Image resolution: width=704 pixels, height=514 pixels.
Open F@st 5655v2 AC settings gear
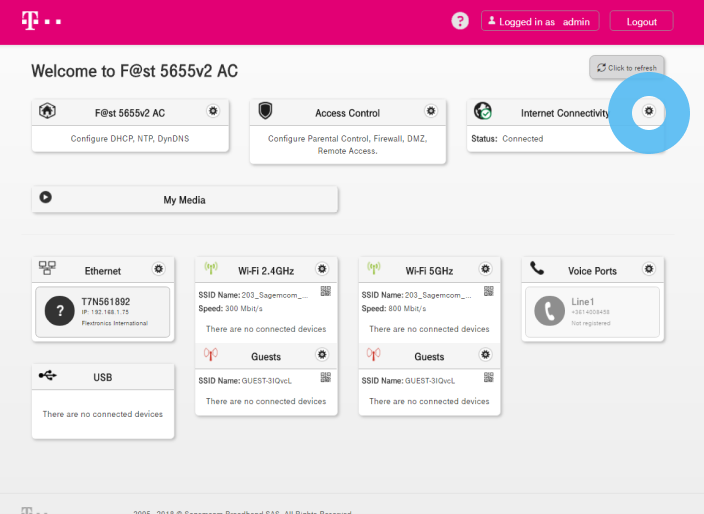pos(213,111)
